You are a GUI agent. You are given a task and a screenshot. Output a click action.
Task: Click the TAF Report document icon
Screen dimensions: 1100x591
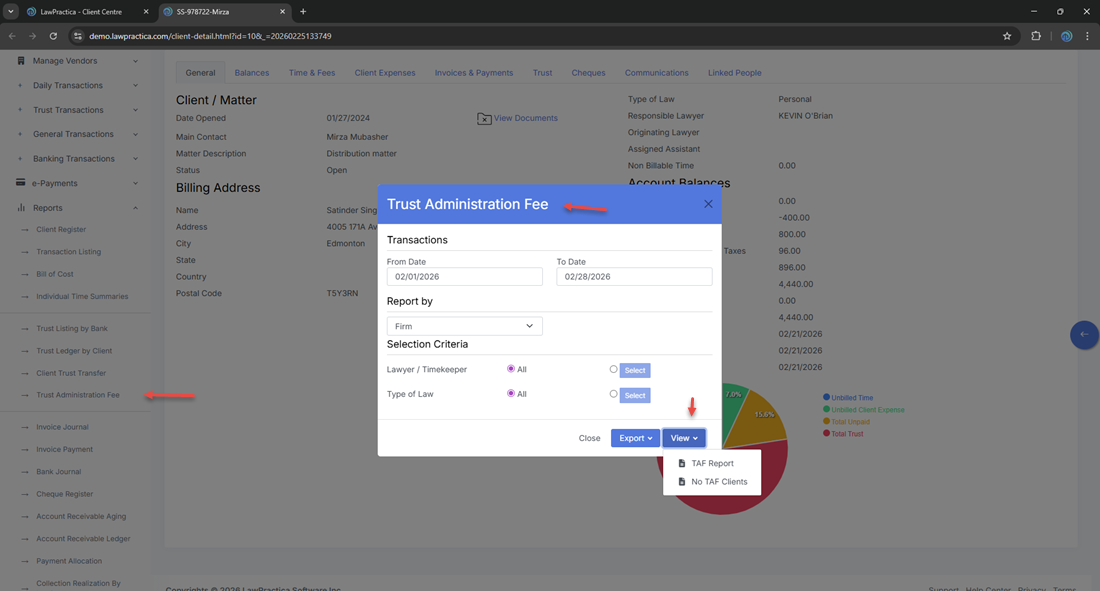(682, 464)
